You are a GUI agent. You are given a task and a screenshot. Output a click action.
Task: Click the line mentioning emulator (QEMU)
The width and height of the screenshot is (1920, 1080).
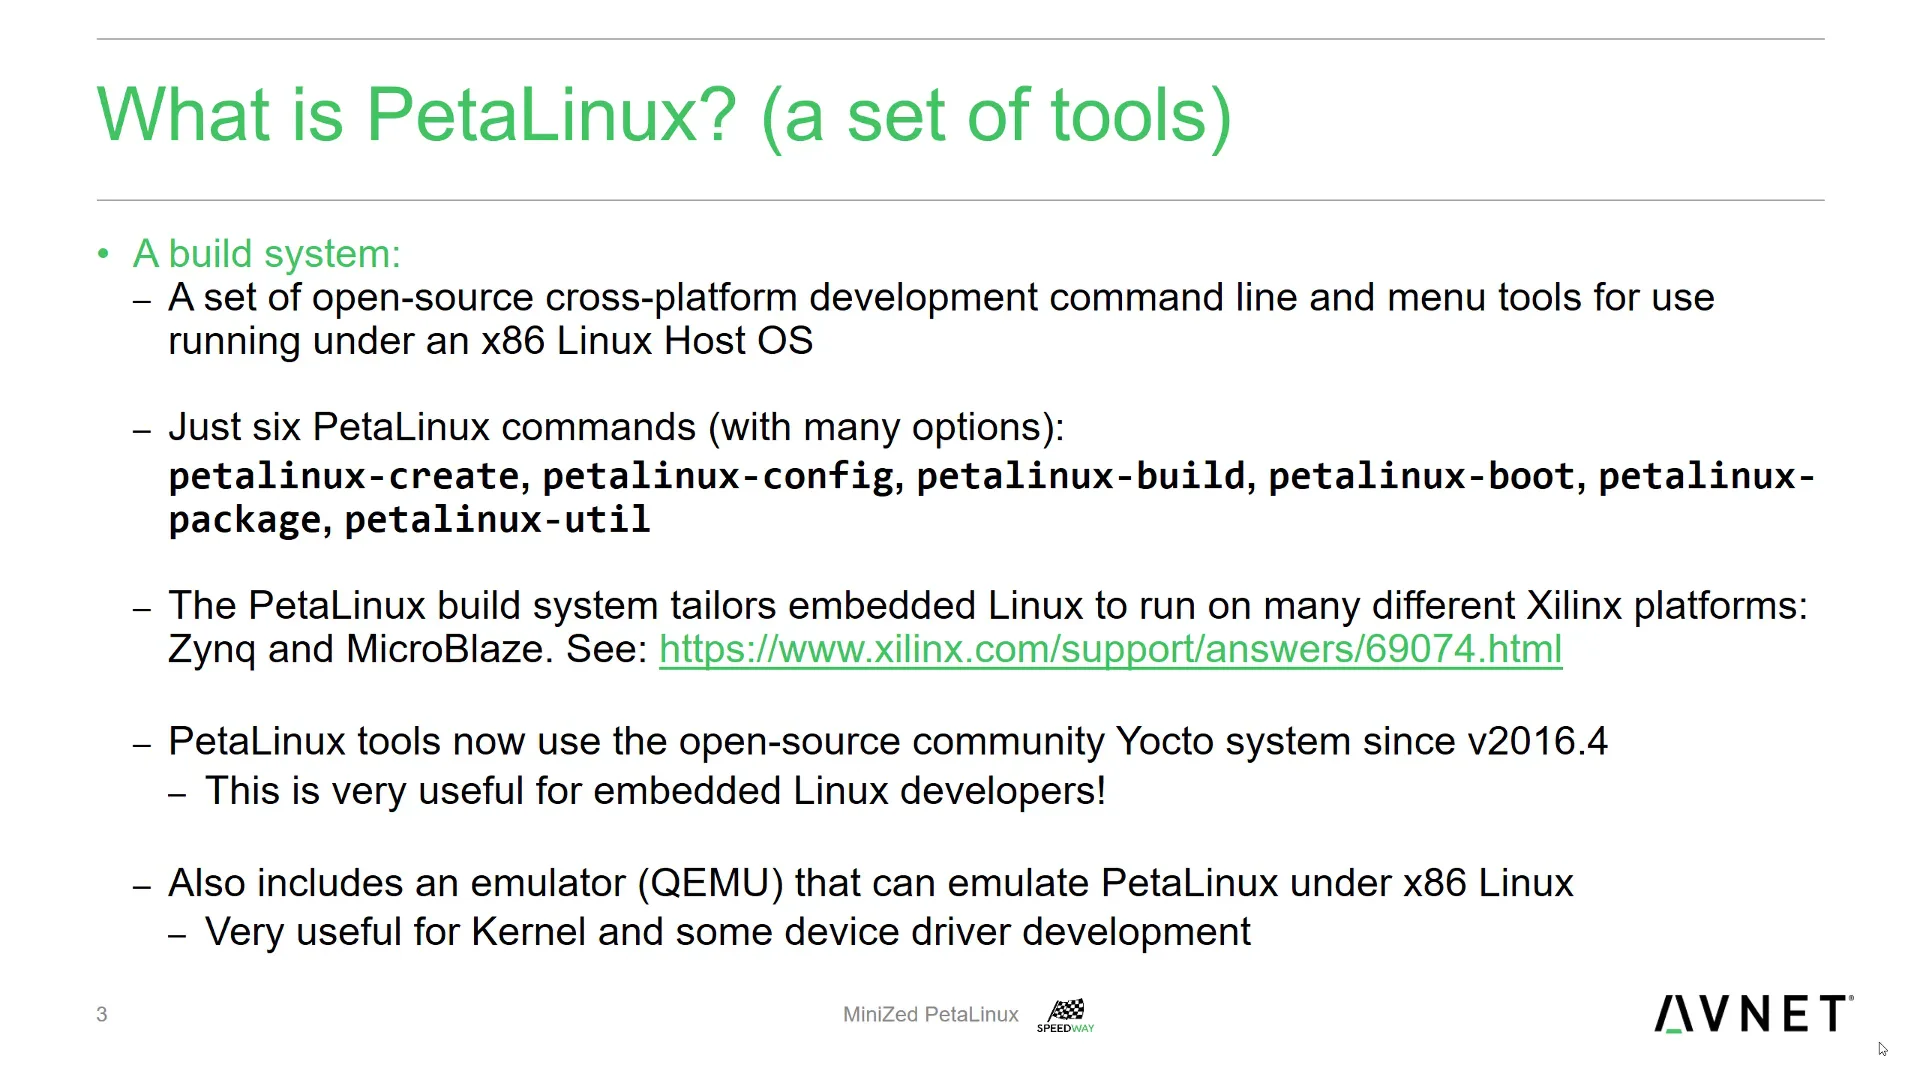(x=870, y=884)
